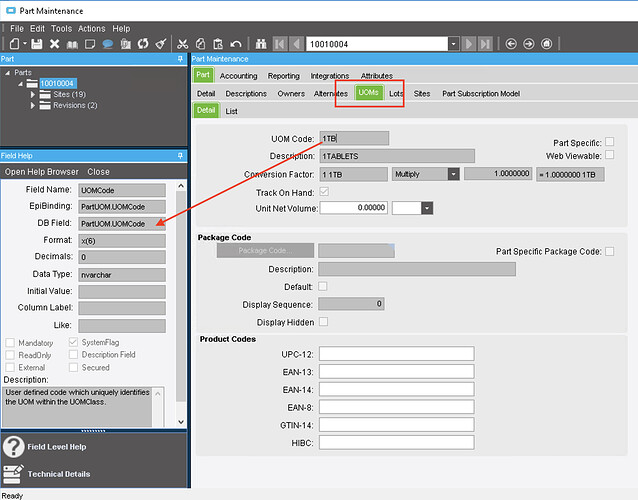Screen dimensions: 638x500
Task: Enable the Web Viewable checkbox
Action: click(x=609, y=156)
